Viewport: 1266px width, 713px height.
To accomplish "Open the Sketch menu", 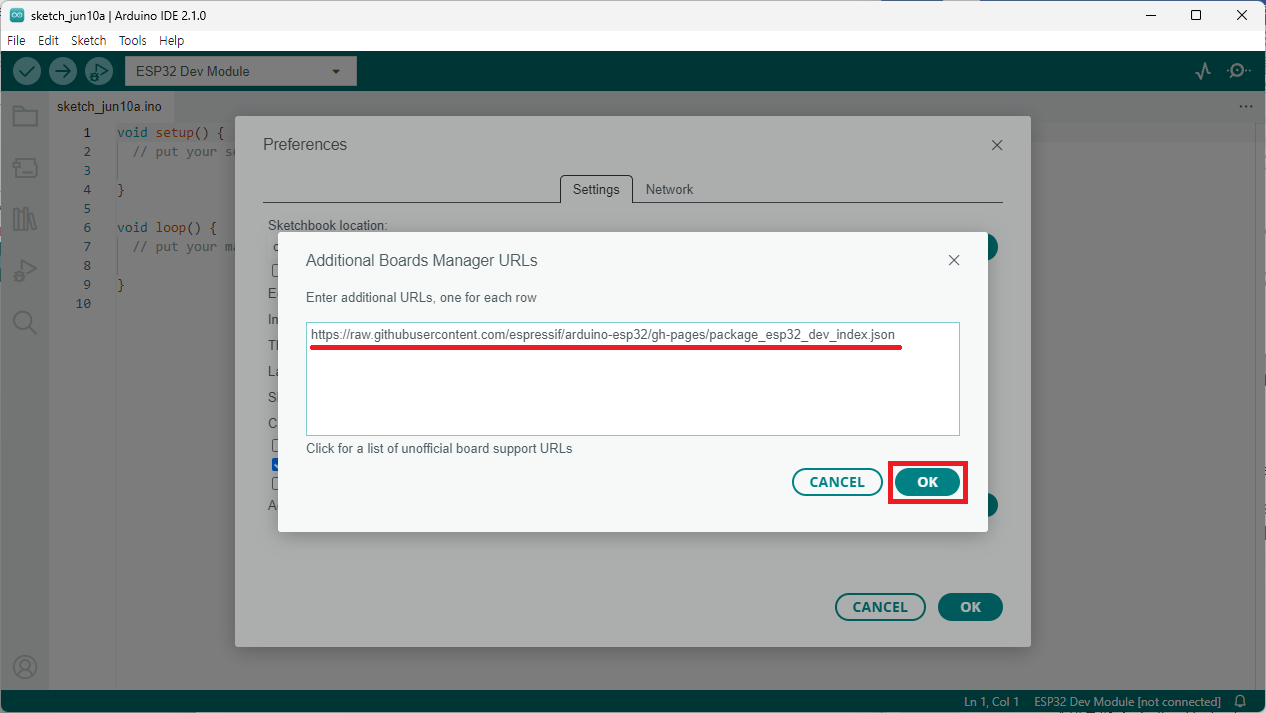I will pos(88,41).
